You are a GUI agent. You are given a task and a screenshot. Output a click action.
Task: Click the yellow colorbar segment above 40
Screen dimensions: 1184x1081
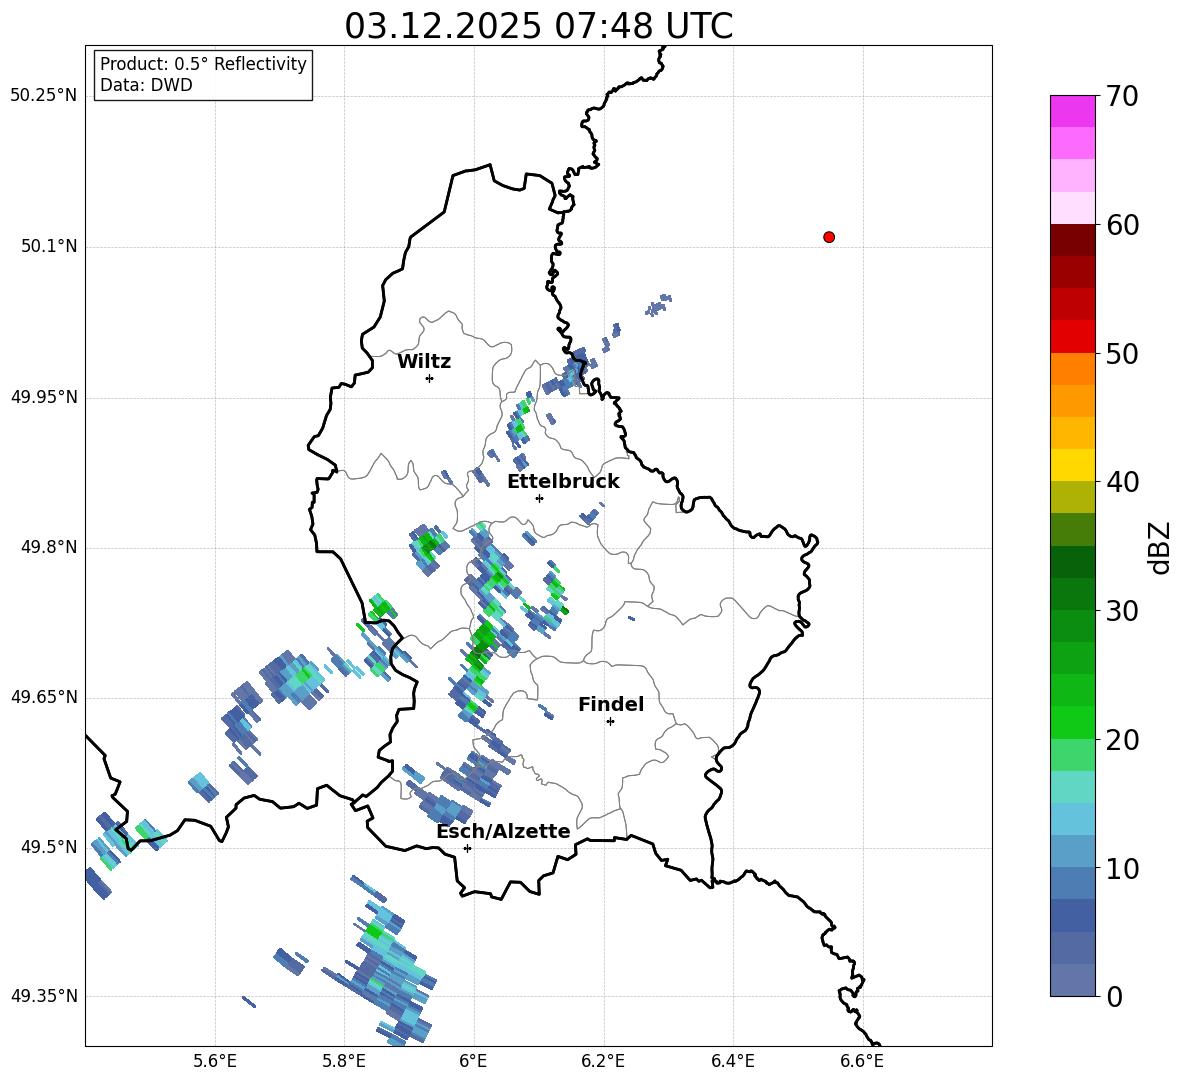(1072, 465)
